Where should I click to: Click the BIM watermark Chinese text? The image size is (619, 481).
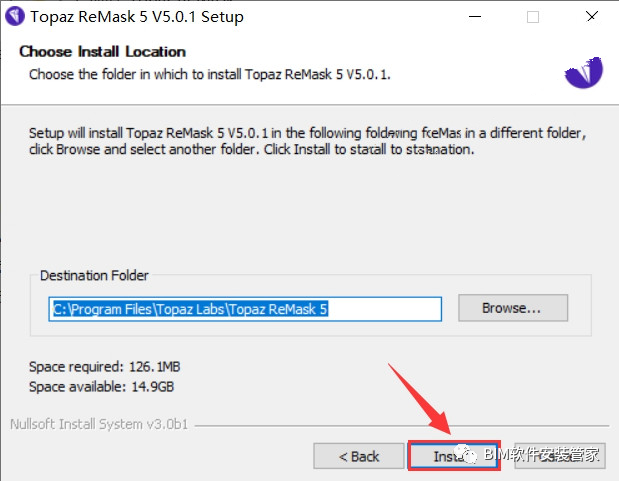541,454
